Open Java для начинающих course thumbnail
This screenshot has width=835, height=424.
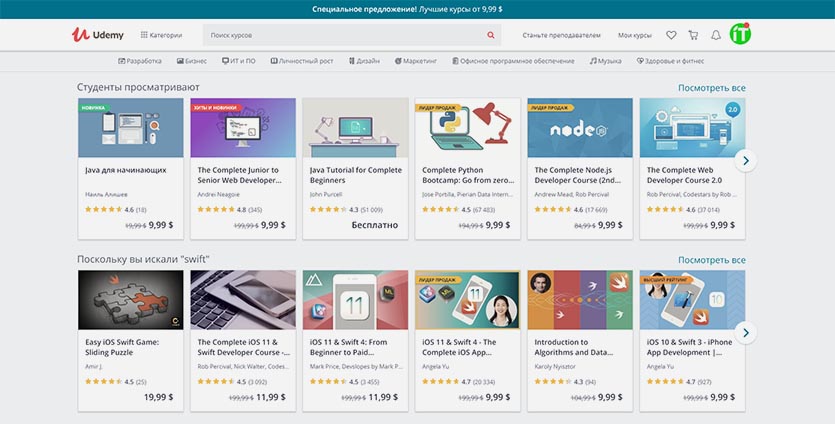point(130,128)
